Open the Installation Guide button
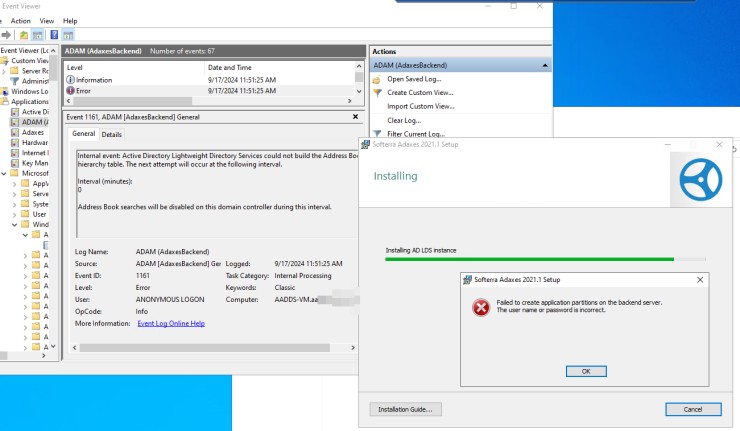 point(405,409)
